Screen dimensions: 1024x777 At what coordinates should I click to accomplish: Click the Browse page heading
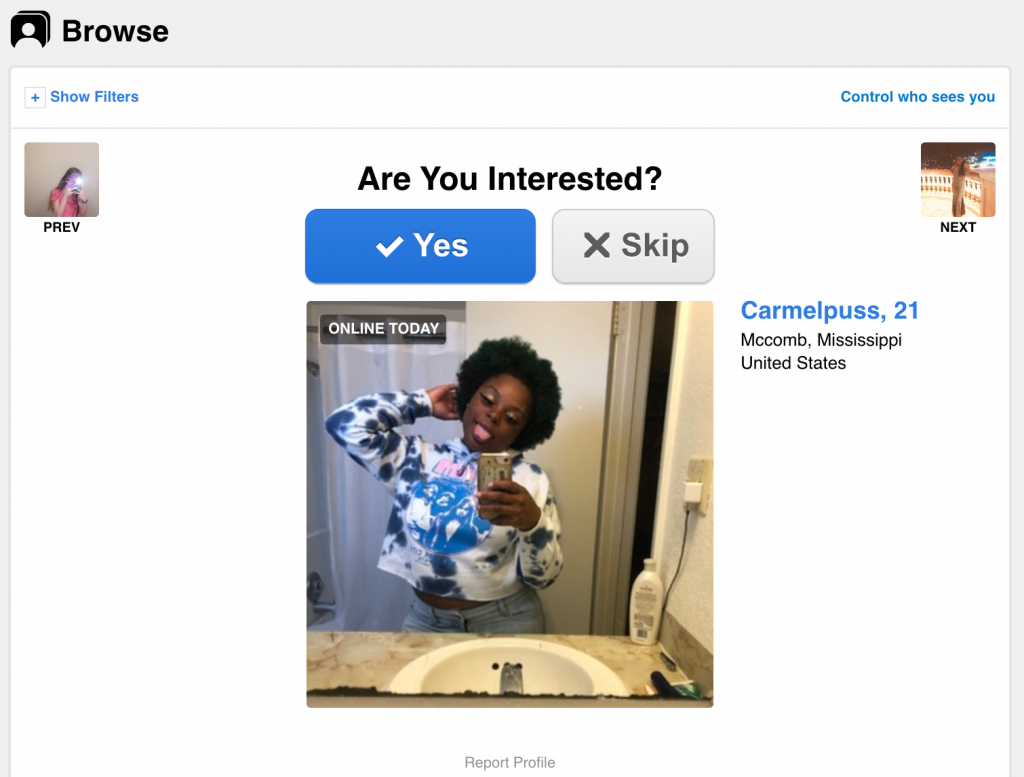coord(115,31)
